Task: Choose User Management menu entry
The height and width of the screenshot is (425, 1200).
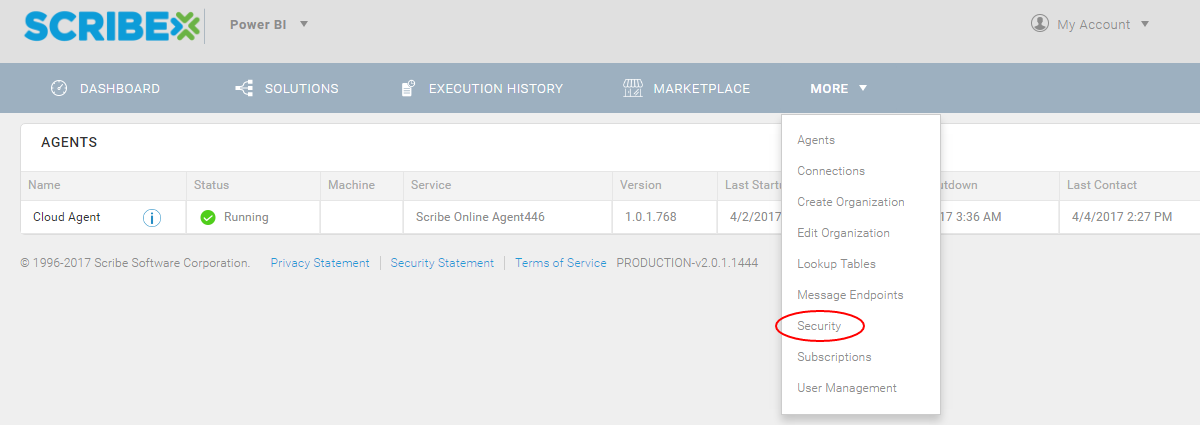Action: tap(846, 388)
